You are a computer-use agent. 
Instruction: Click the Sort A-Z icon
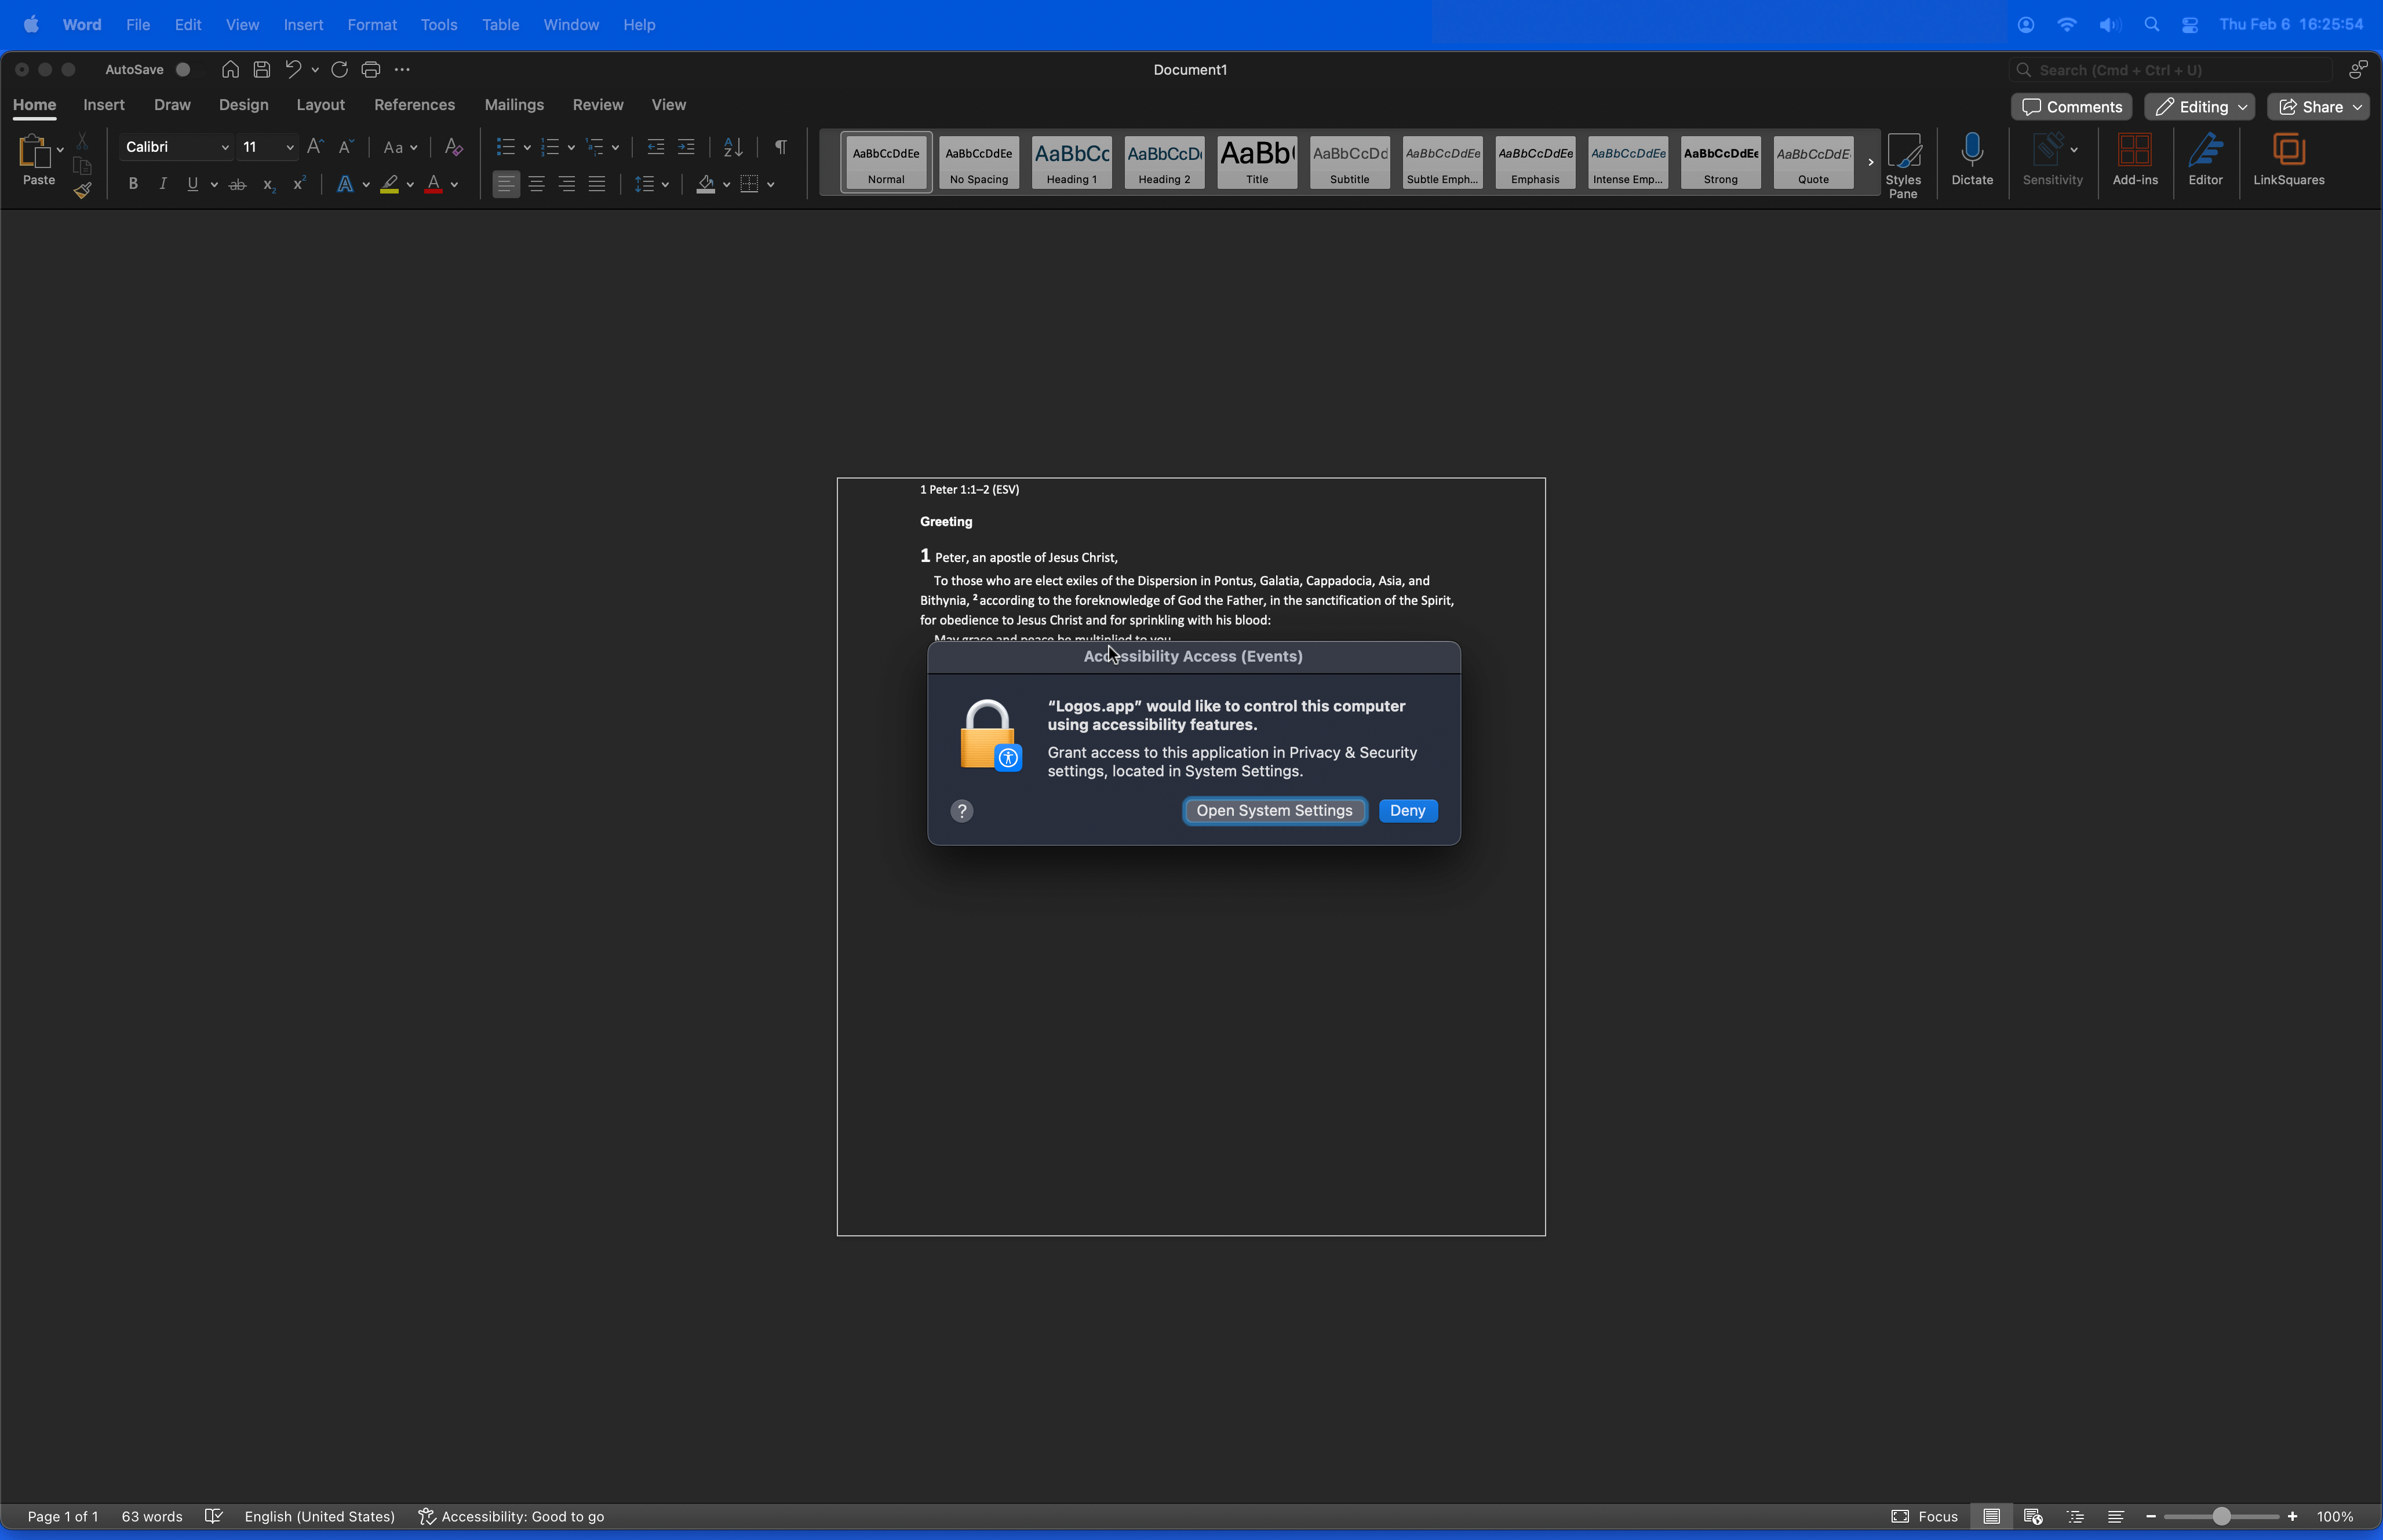pos(733,147)
